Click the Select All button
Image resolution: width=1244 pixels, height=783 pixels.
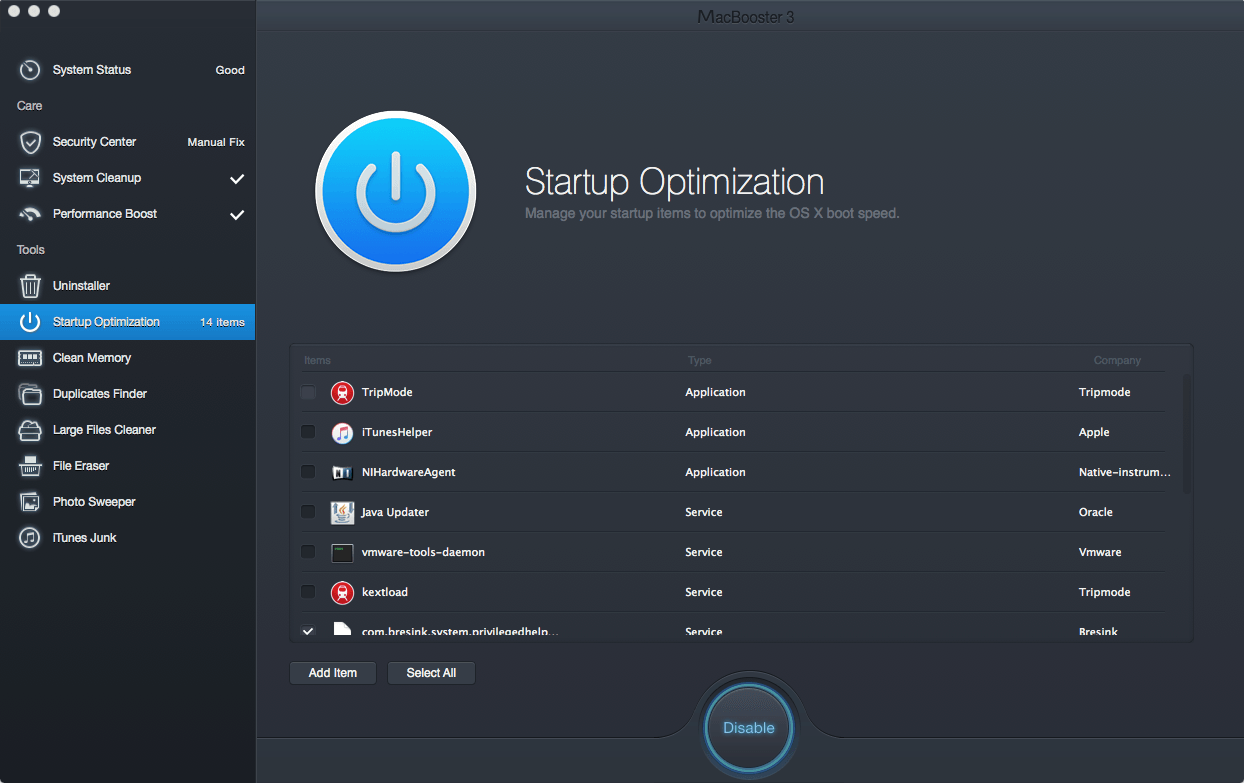click(431, 673)
